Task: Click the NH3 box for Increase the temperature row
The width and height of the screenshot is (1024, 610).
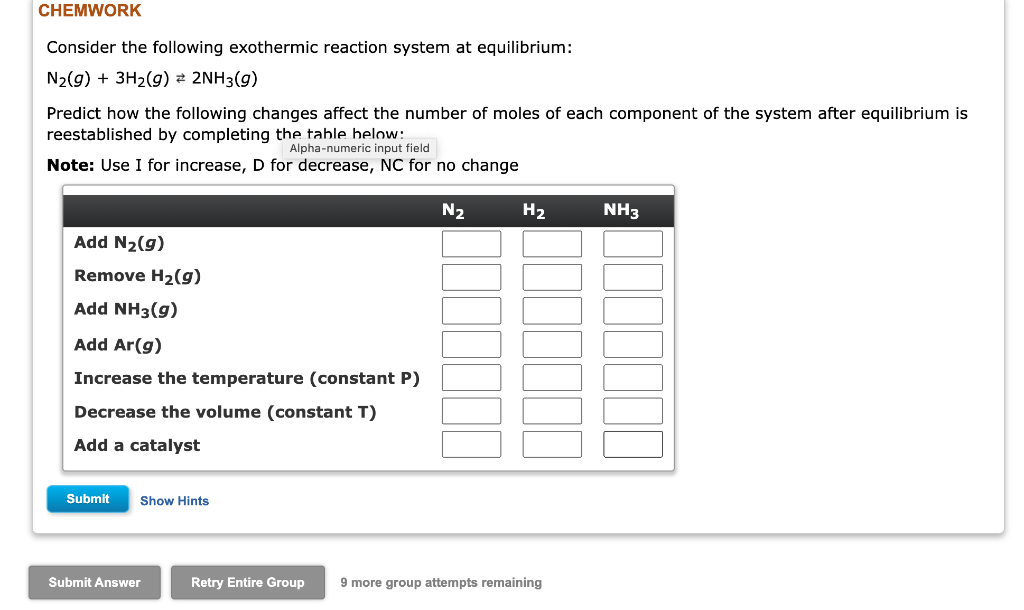Action: tap(632, 377)
